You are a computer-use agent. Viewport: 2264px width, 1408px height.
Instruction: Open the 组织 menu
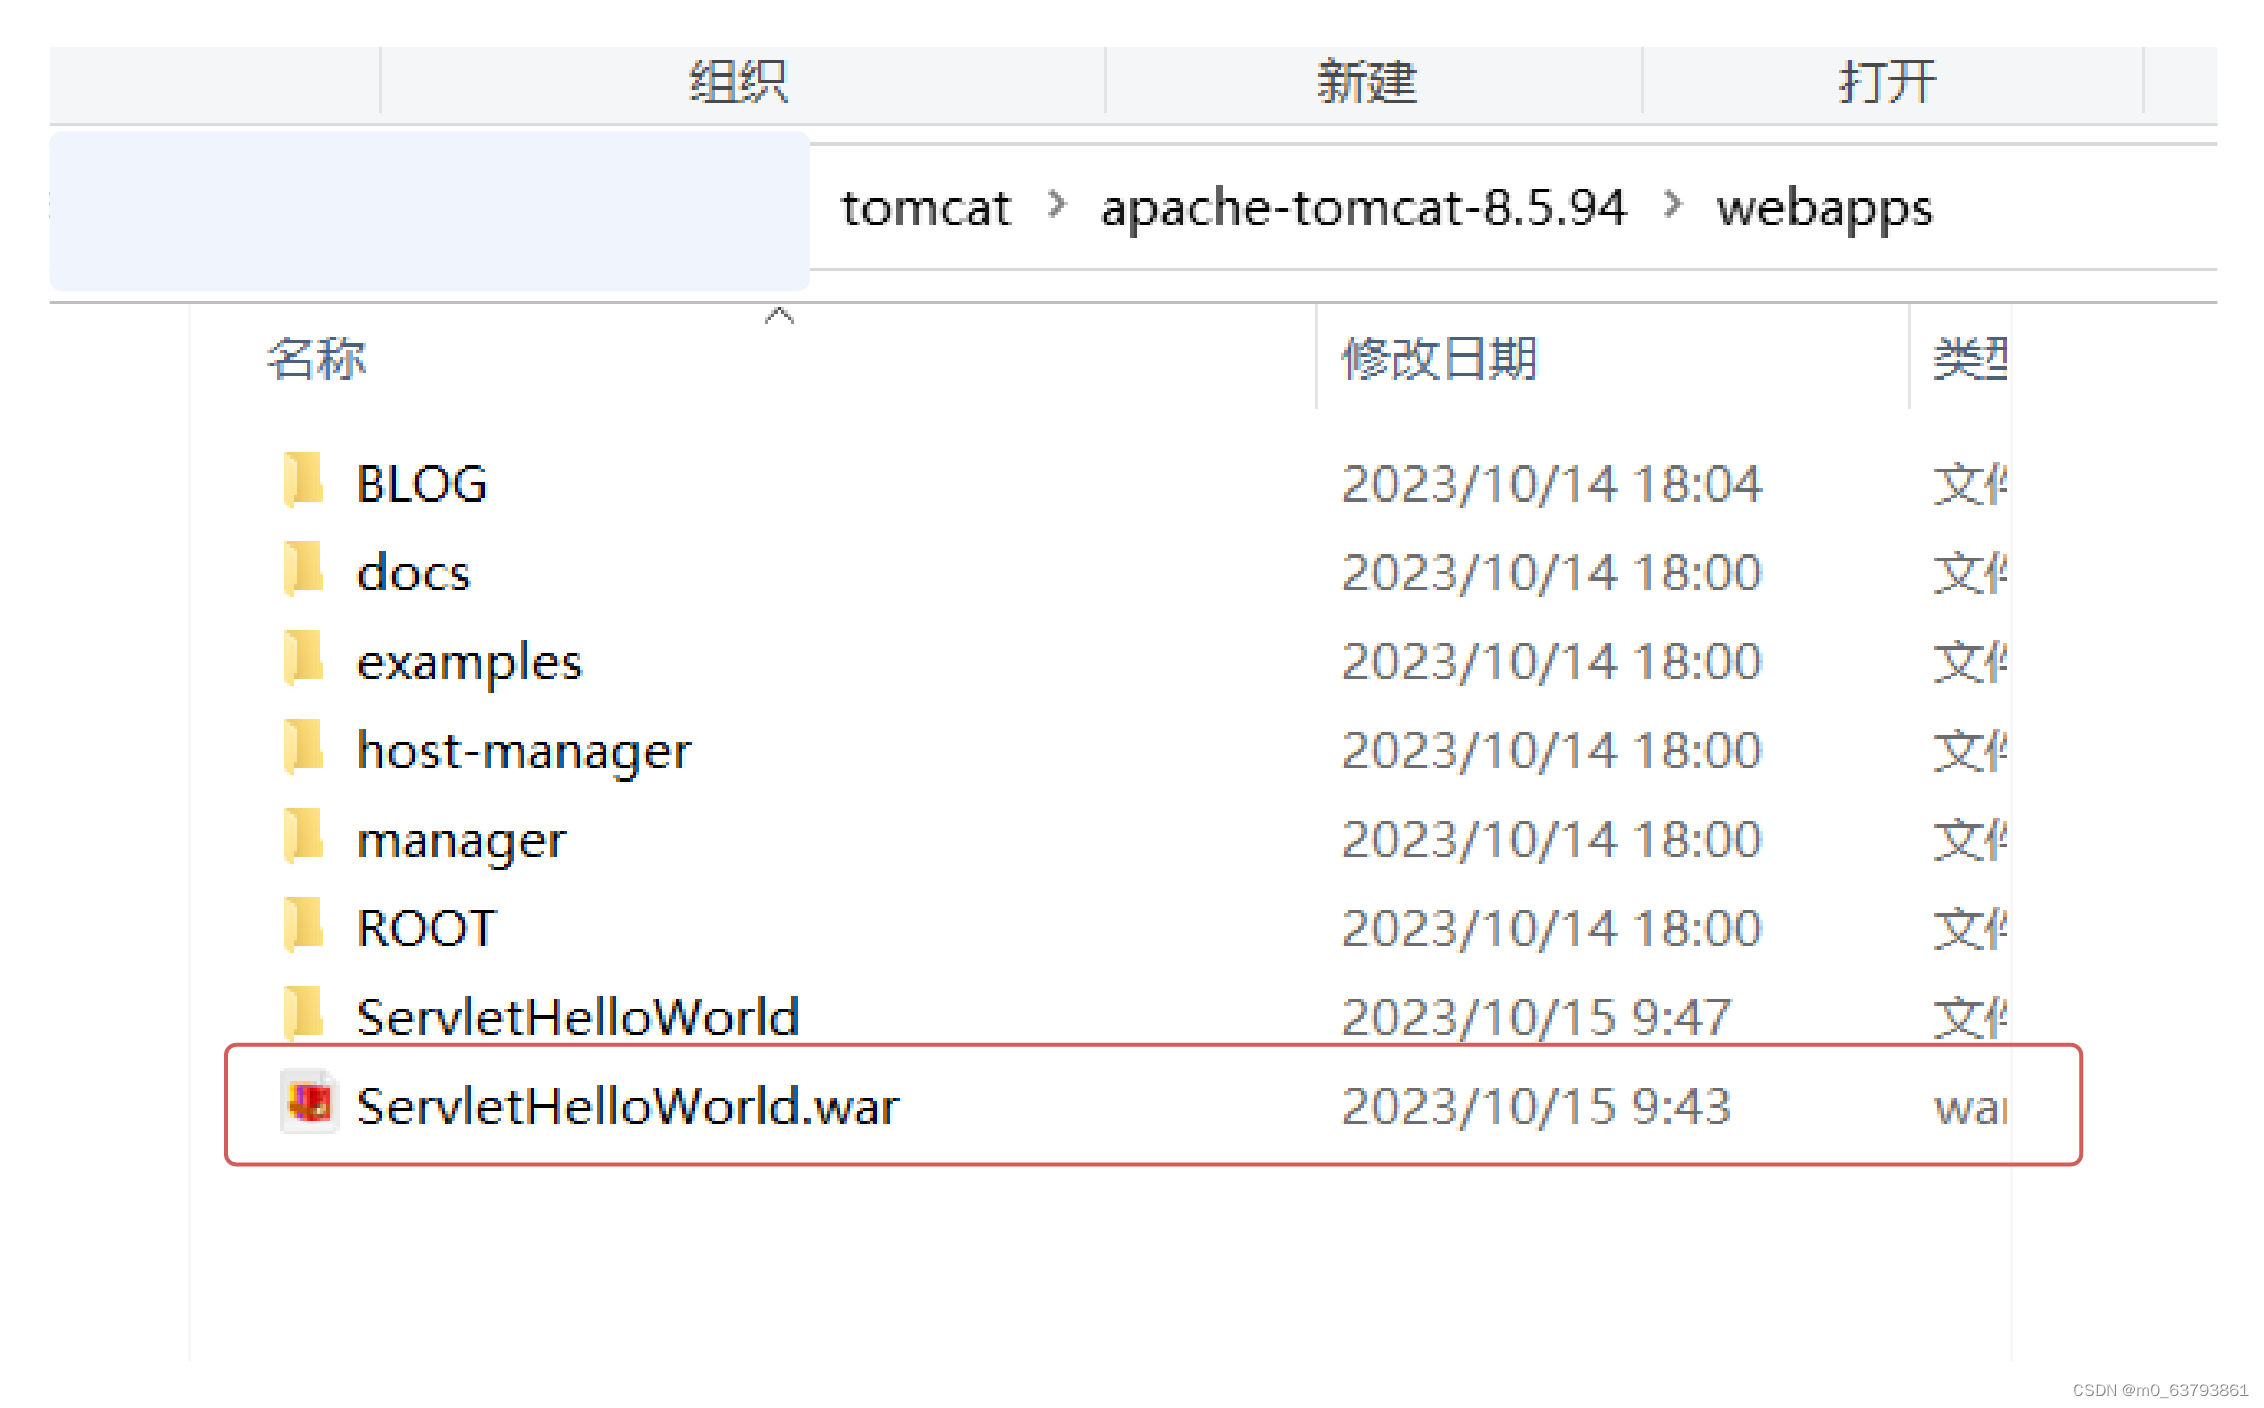737,82
